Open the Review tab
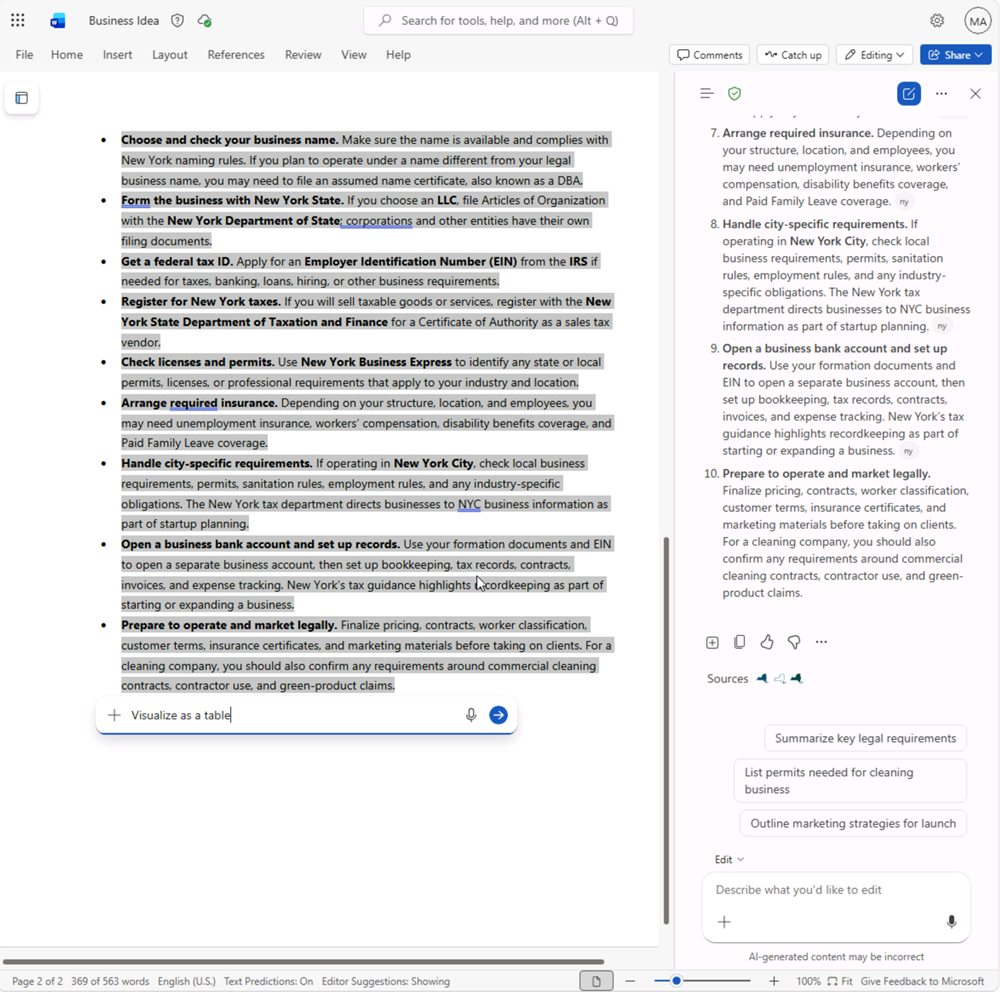 point(303,55)
